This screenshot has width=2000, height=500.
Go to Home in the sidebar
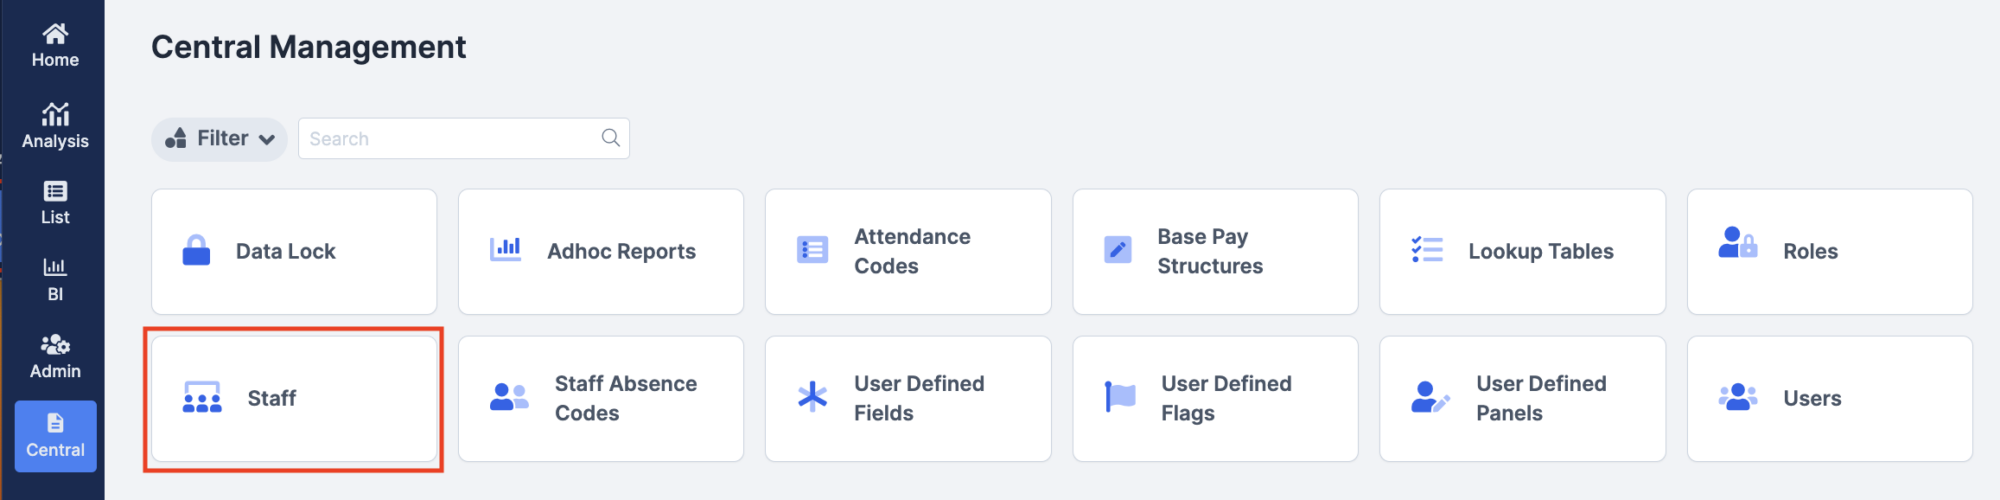55,46
